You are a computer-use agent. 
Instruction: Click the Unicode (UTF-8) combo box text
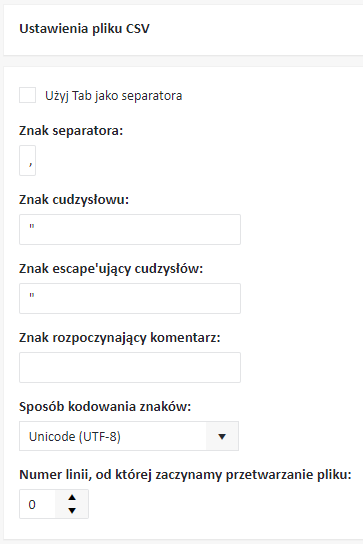pos(75,436)
